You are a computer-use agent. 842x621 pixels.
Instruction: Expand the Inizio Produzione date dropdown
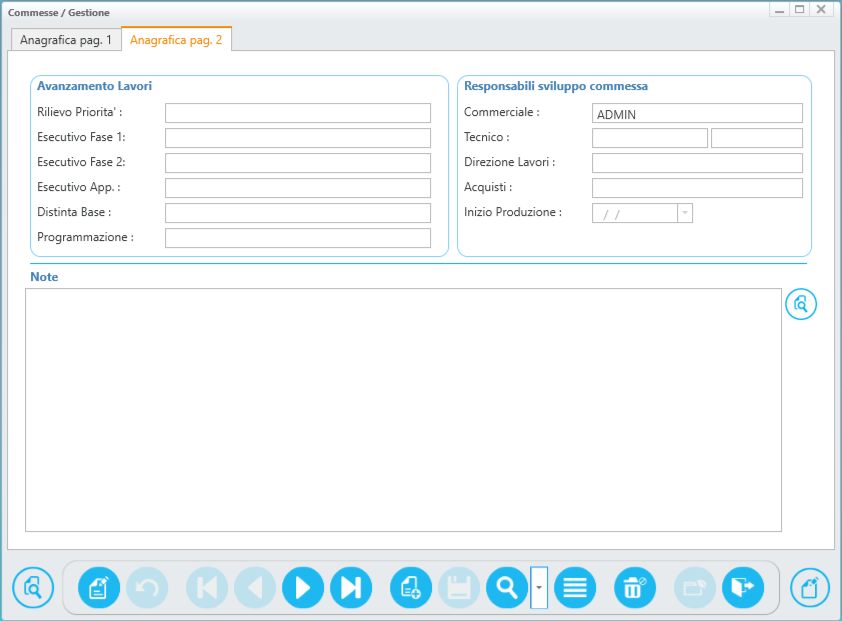[685, 213]
